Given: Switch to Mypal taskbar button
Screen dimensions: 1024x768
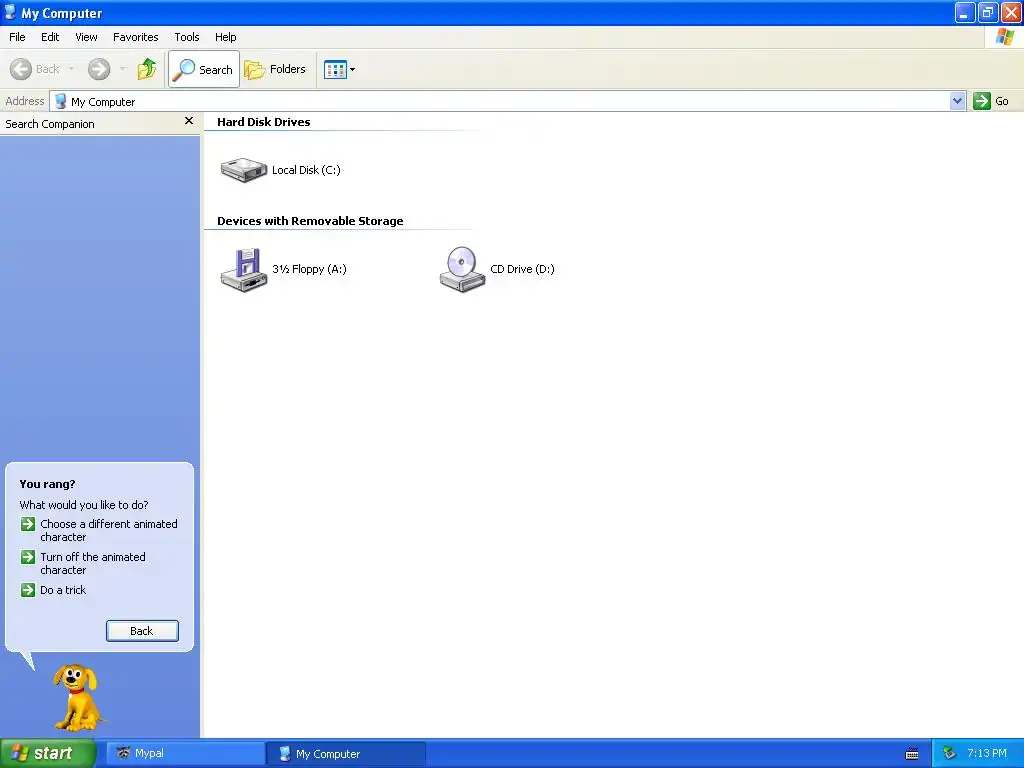Looking at the screenshot, I should 185,754.
